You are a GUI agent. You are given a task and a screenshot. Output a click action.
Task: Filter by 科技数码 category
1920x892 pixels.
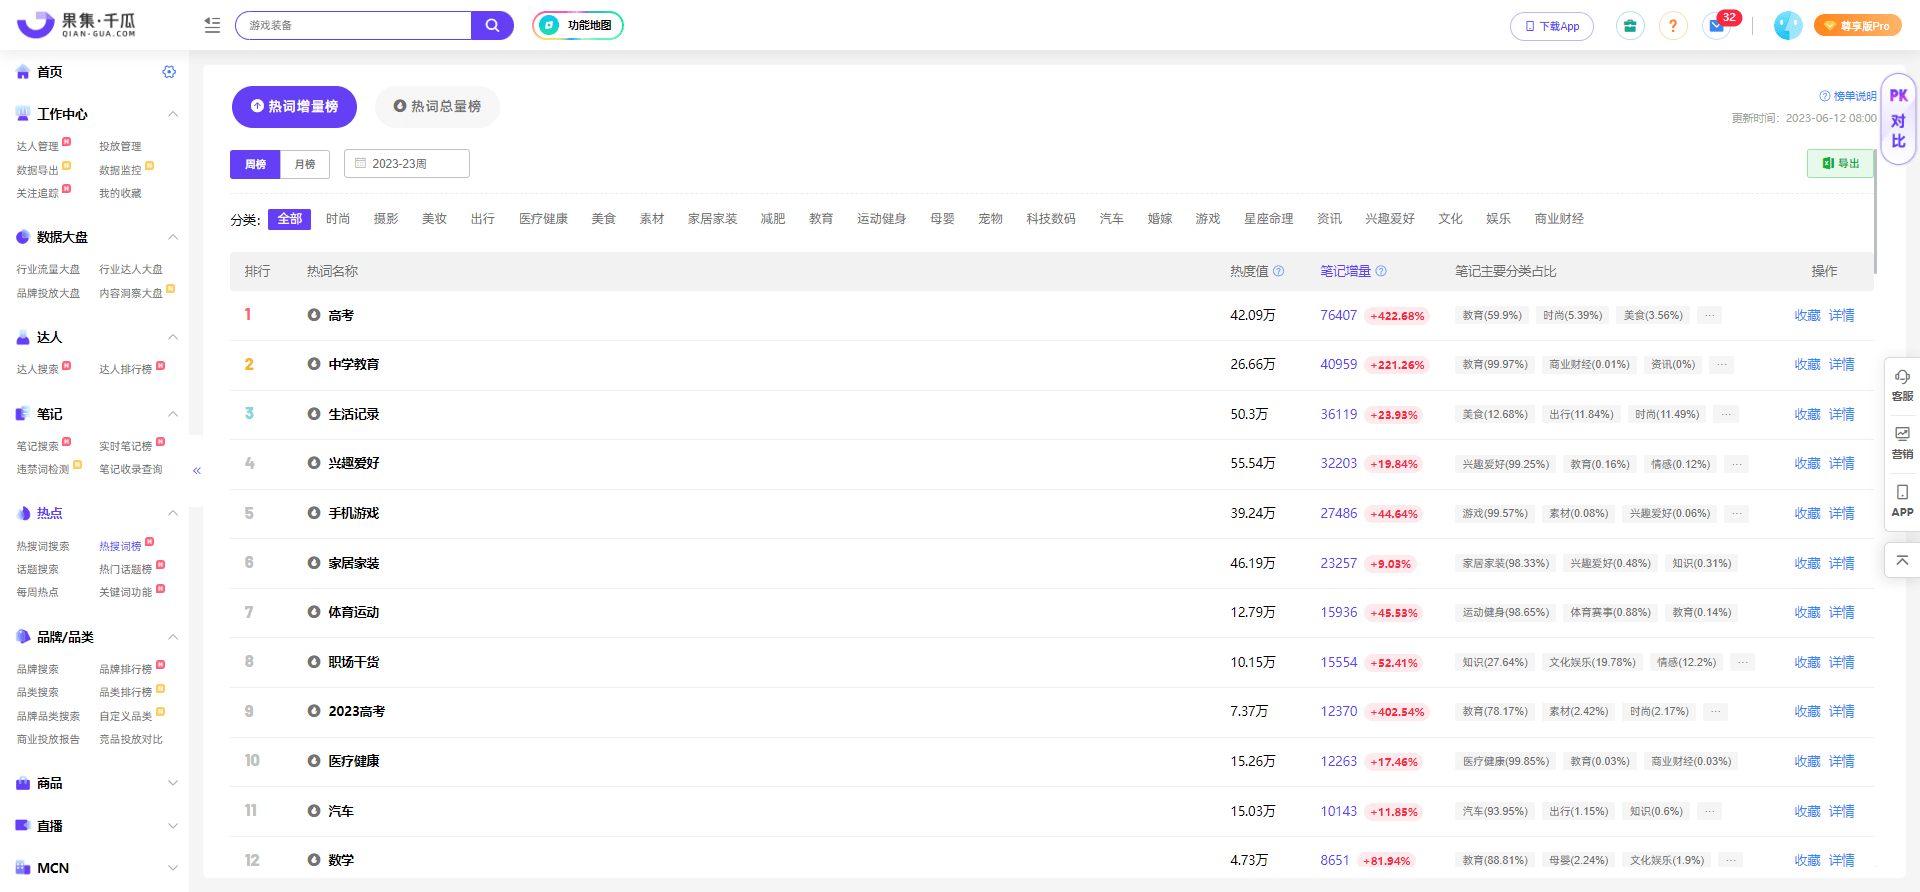(1051, 219)
